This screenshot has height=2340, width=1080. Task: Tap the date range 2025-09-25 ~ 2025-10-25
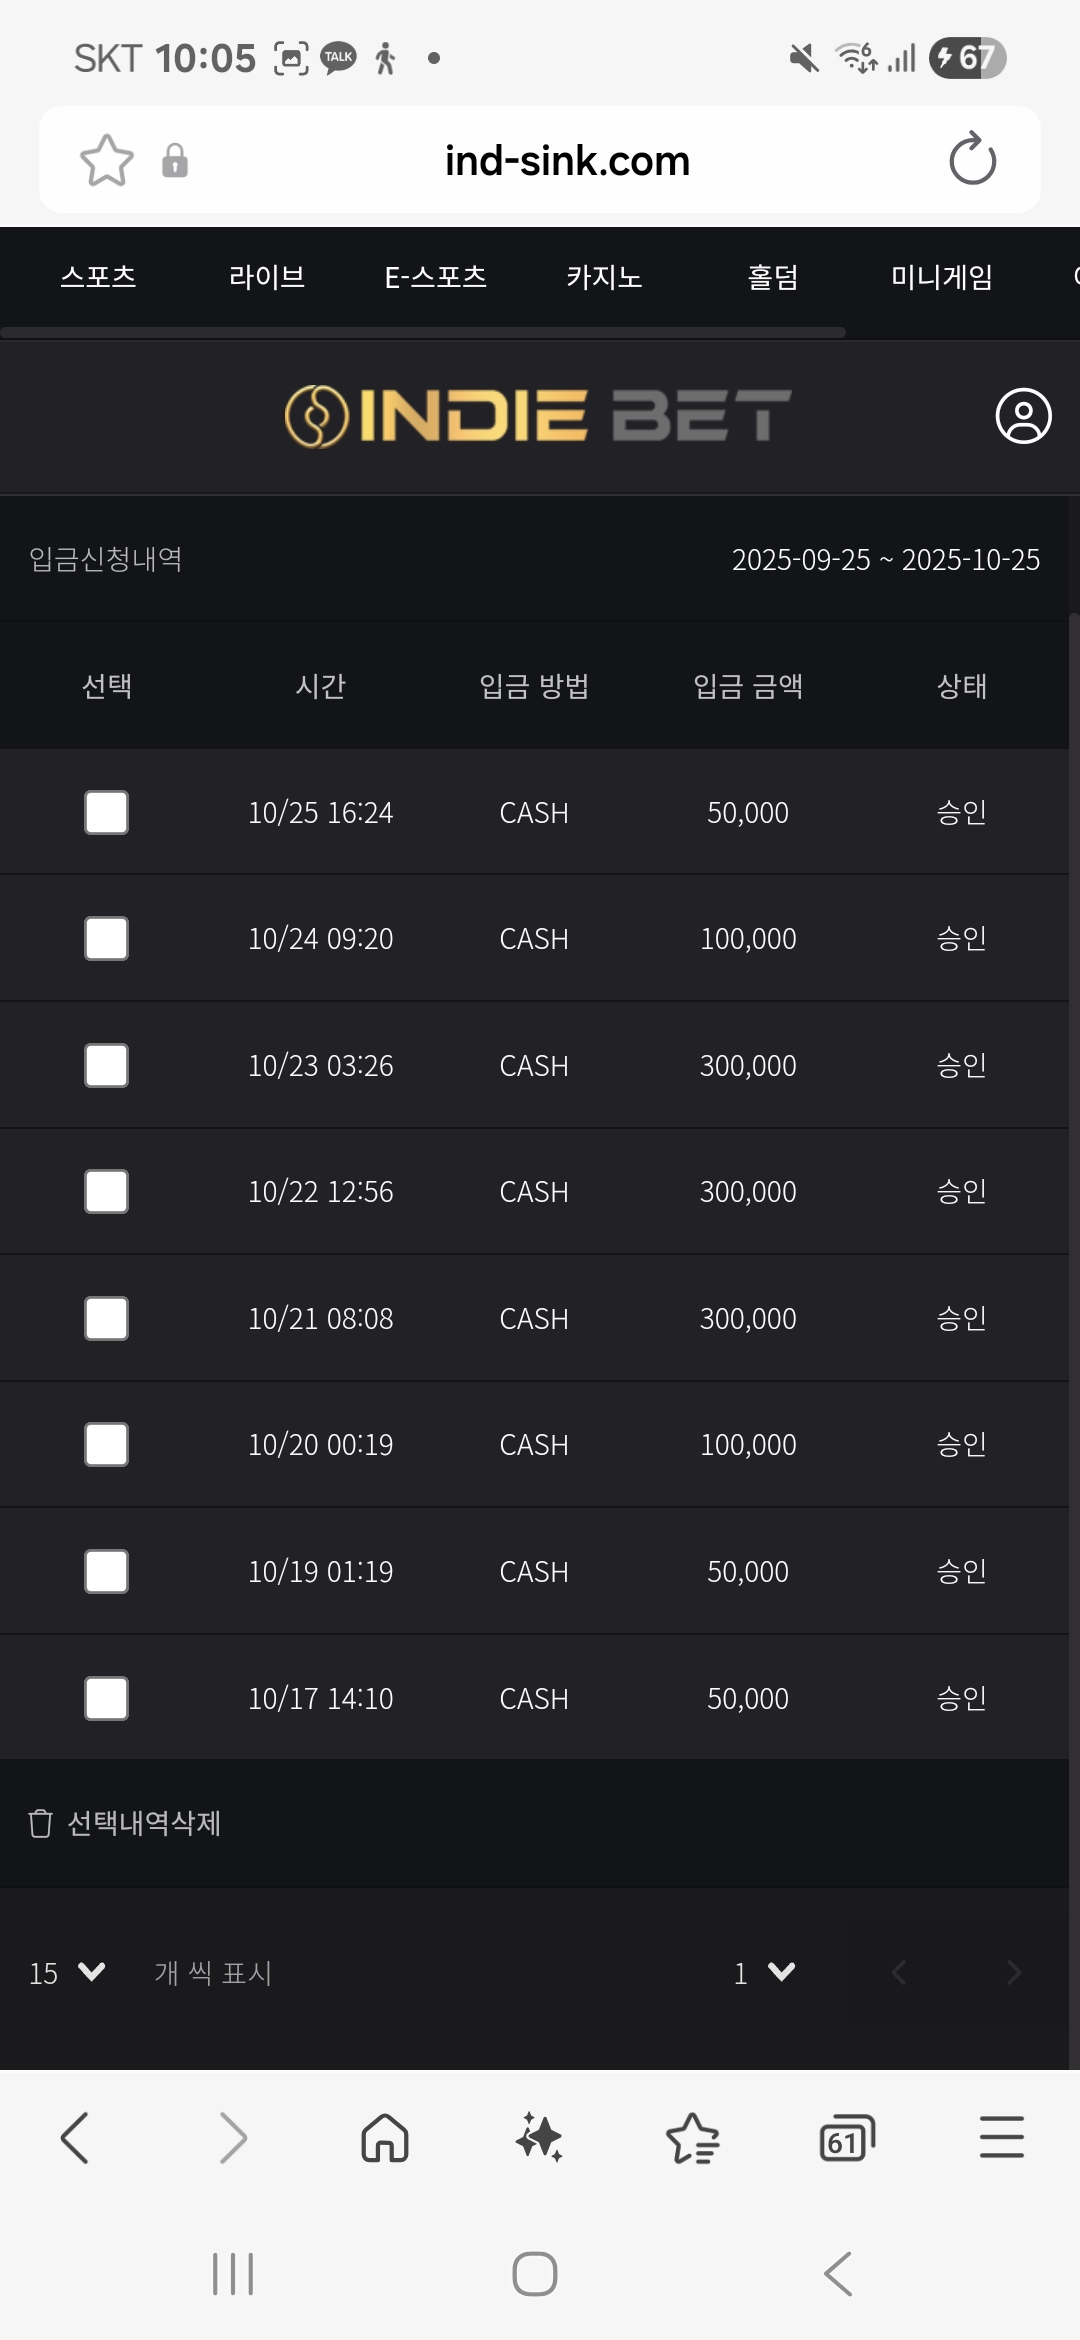pyautogui.click(x=885, y=560)
